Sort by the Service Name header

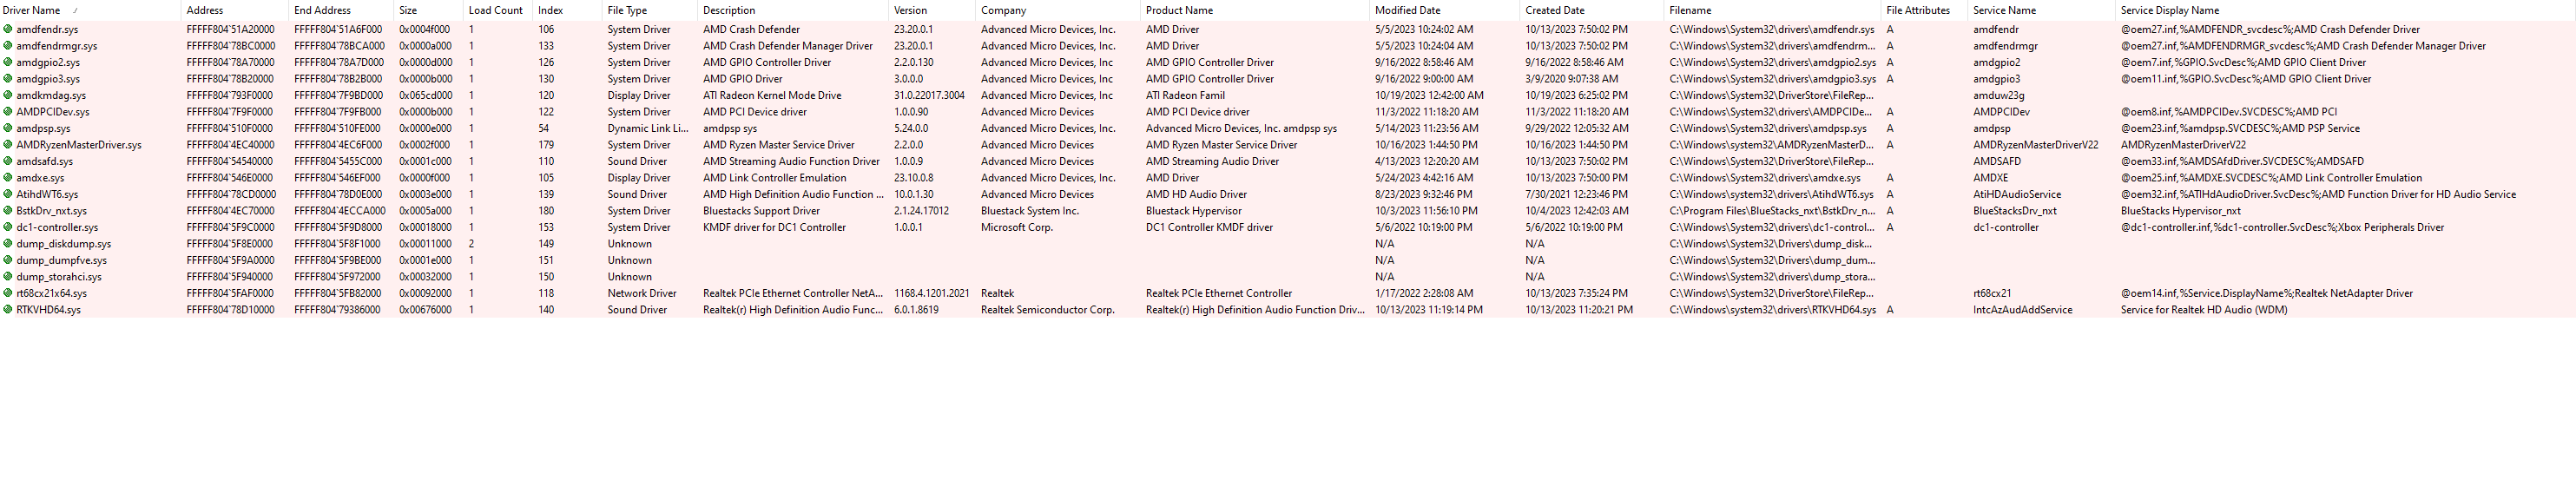[2042, 10]
